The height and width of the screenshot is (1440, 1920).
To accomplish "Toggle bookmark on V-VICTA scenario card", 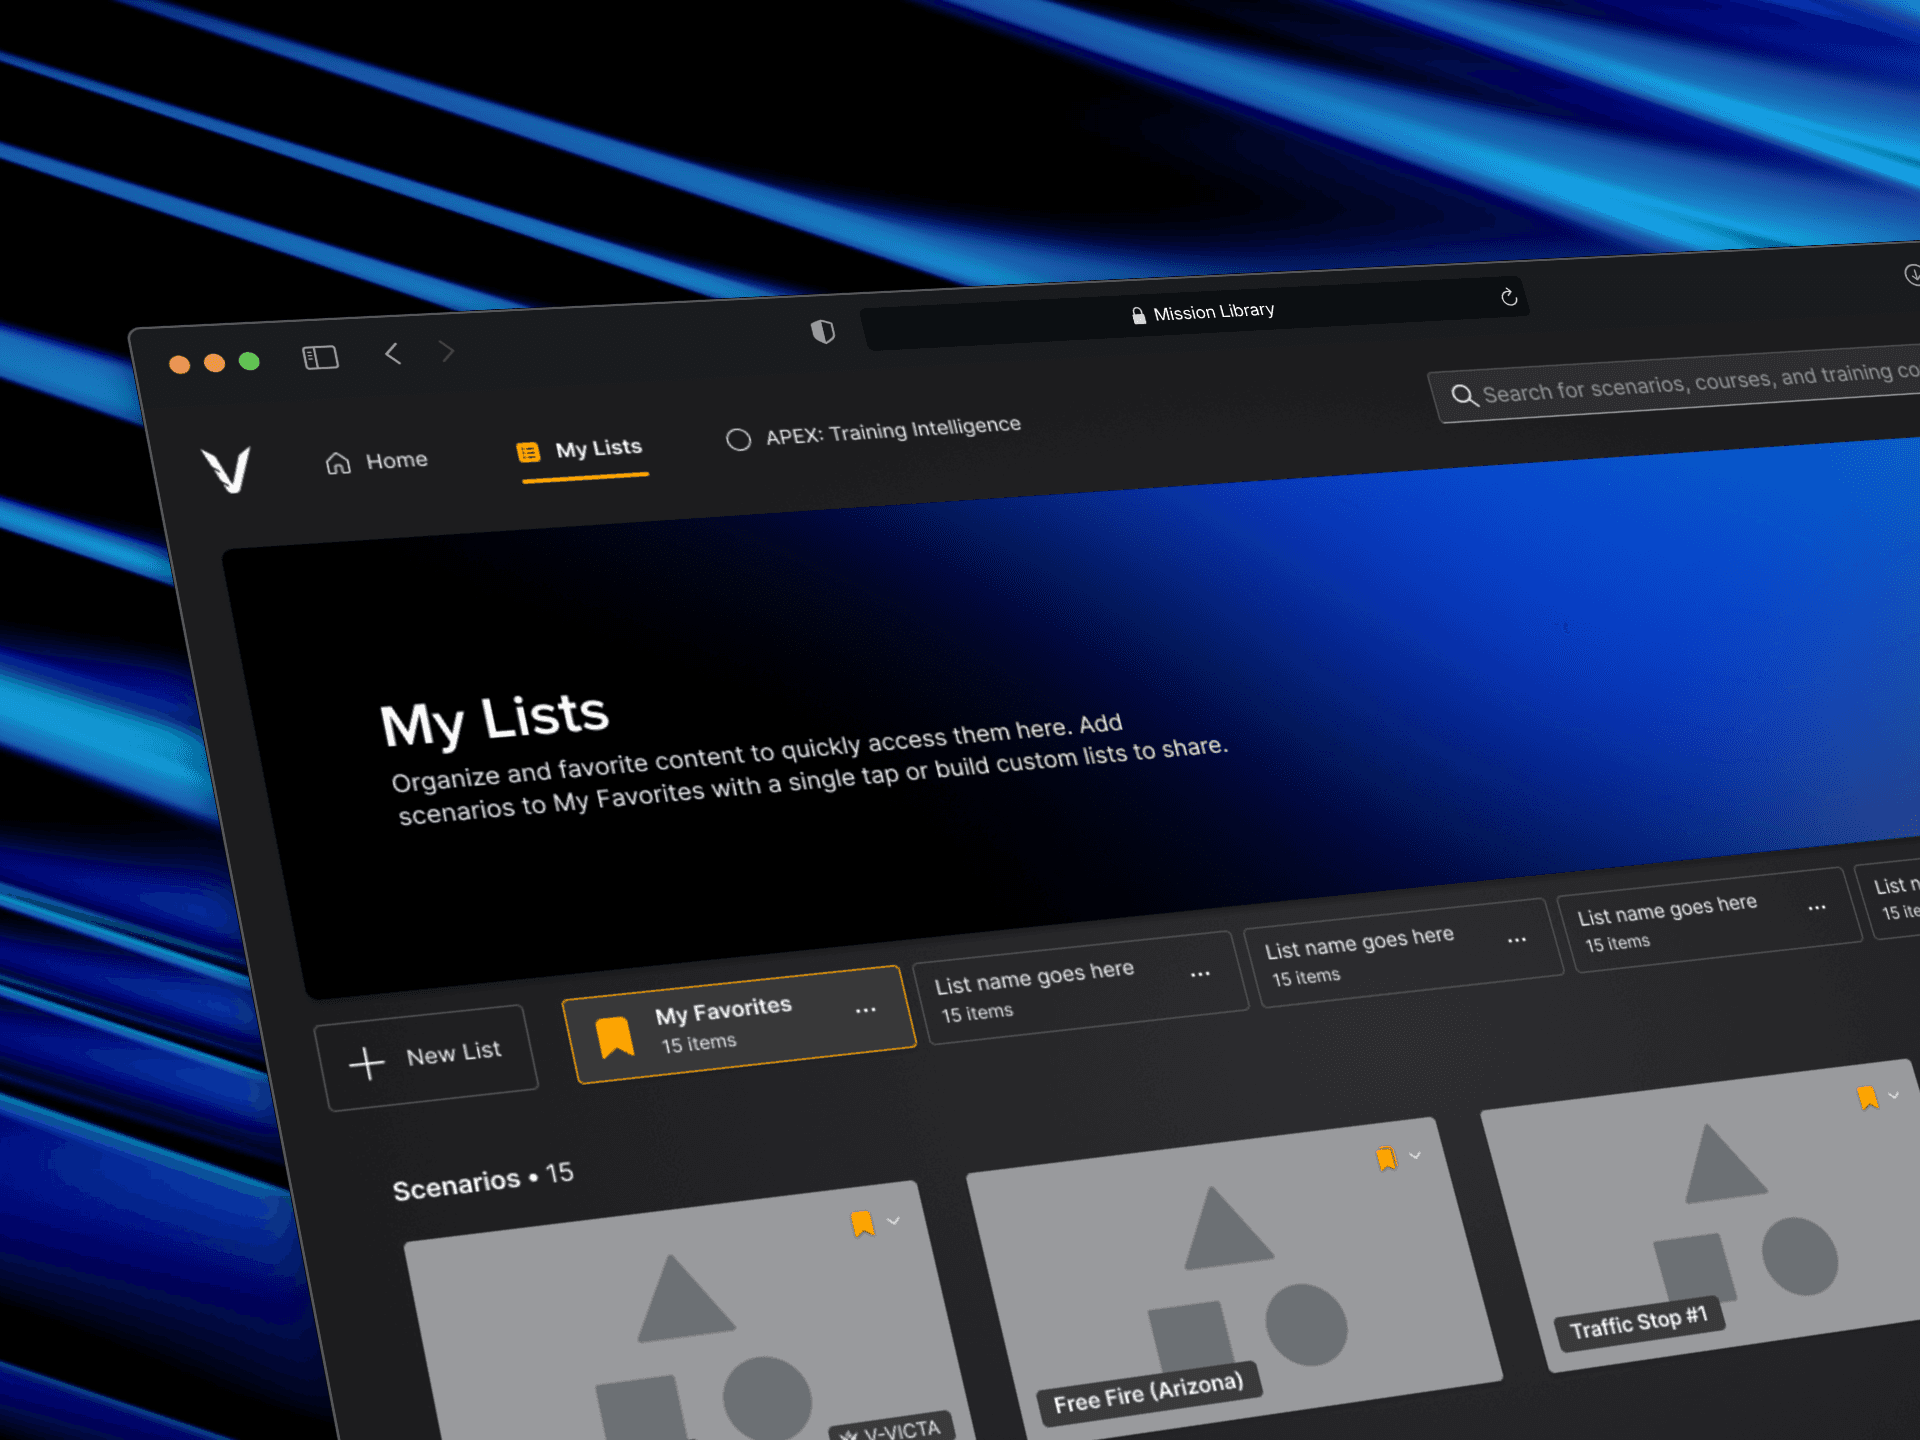I will pyautogui.click(x=862, y=1223).
